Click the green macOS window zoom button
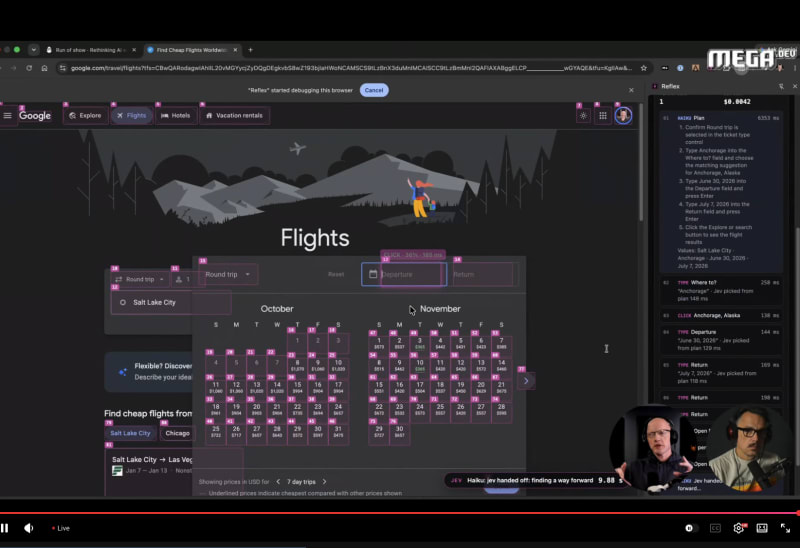 [17, 49]
